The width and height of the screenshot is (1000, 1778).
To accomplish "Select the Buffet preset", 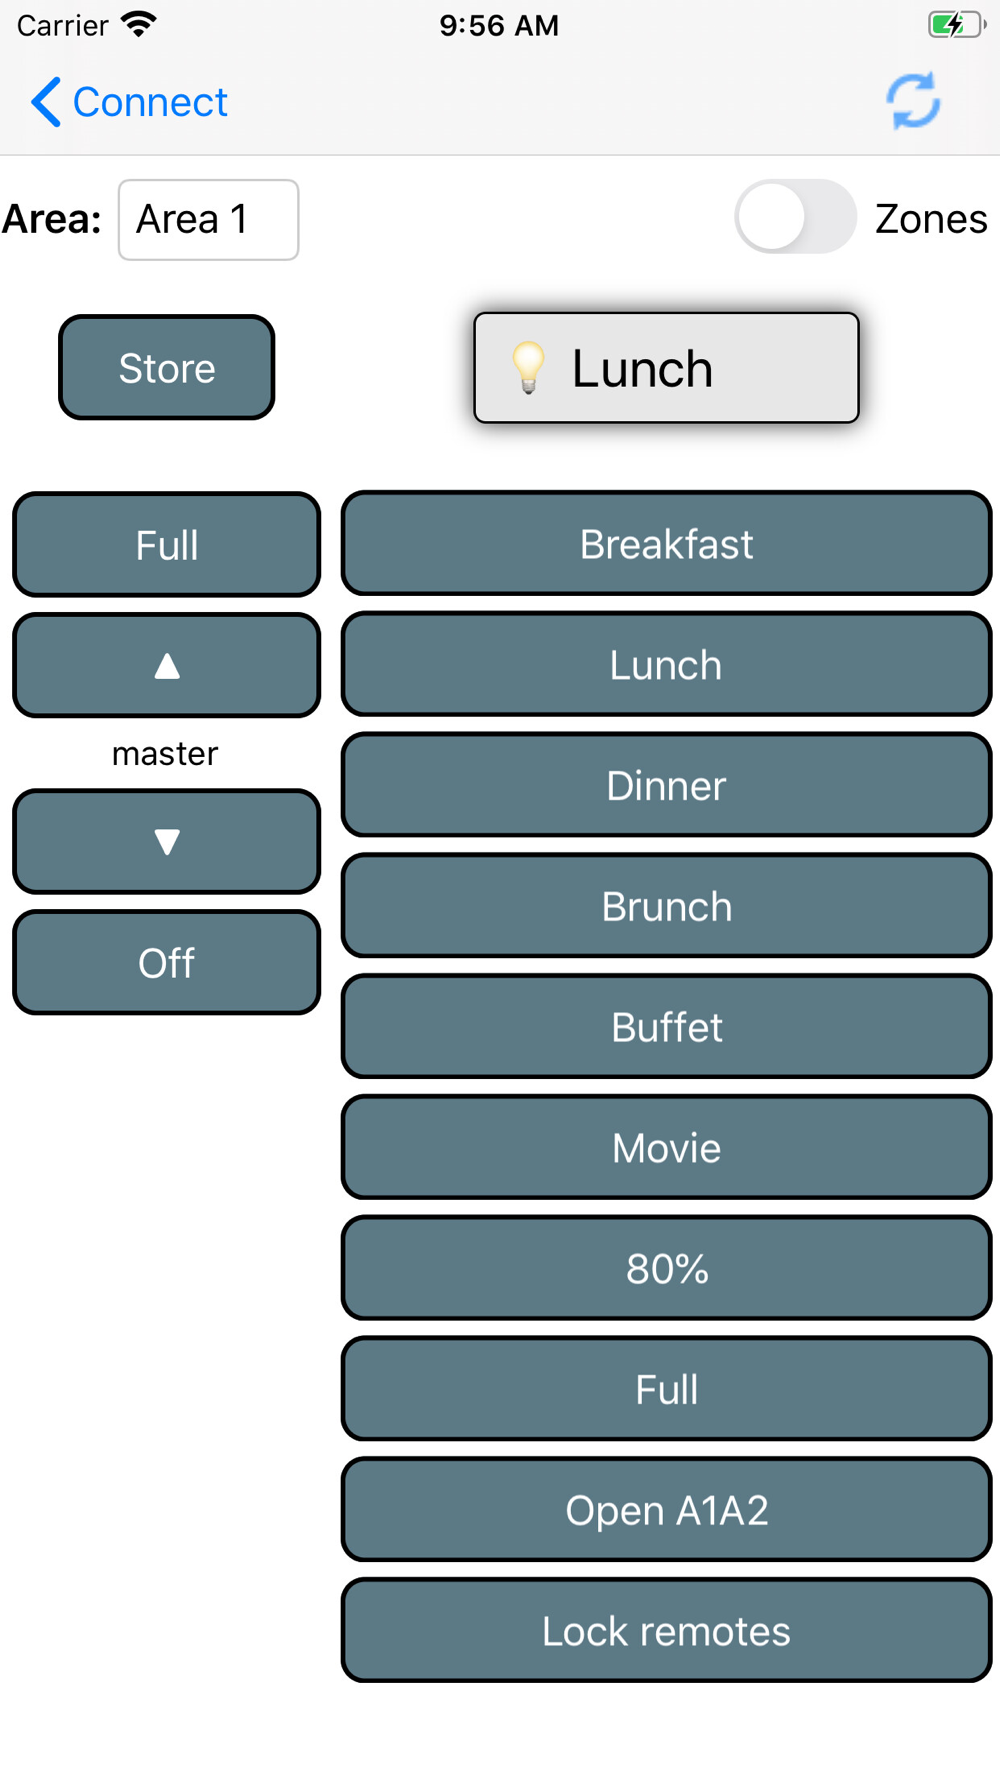I will 666,1027.
